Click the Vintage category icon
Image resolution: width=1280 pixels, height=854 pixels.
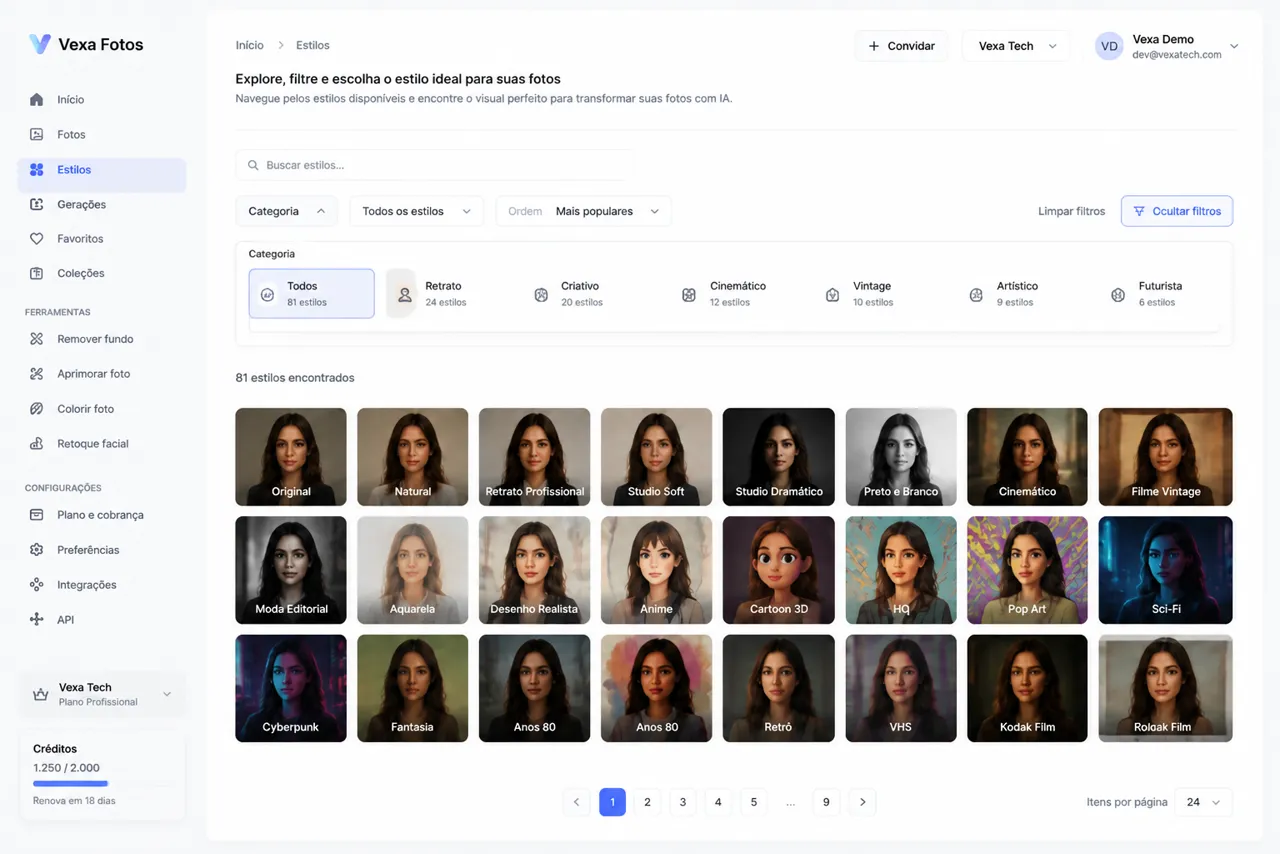pos(832,295)
